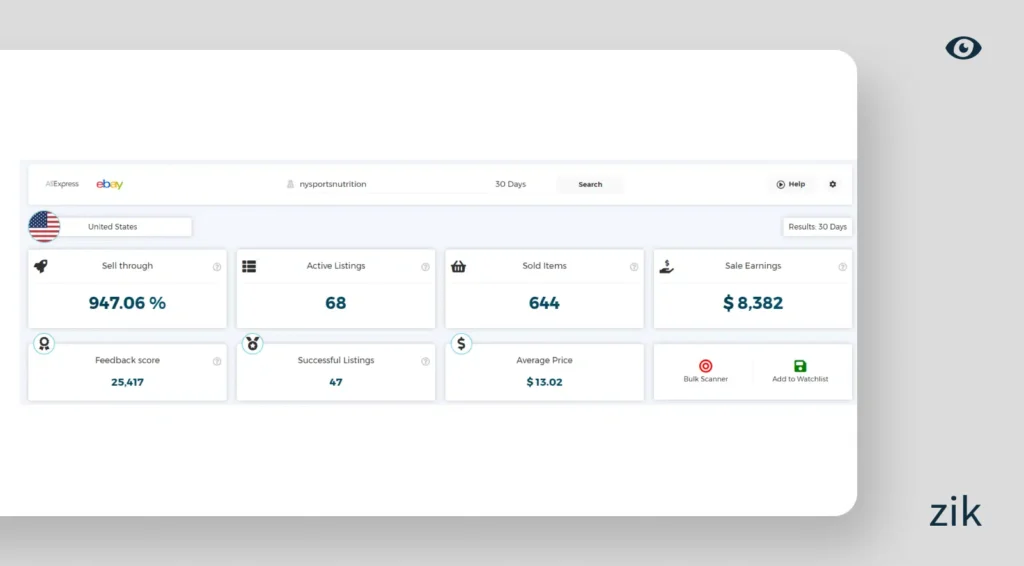The height and width of the screenshot is (566, 1024).
Task: Click the ribbon badge icon above Feedback score
Action: click(x=44, y=343)
